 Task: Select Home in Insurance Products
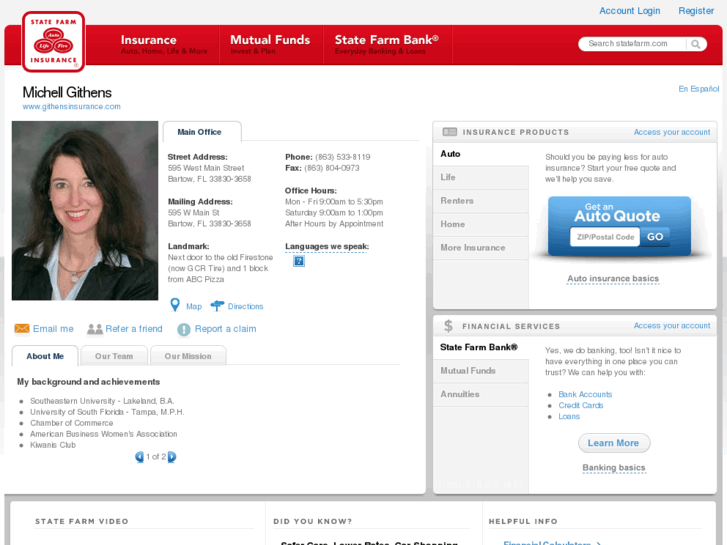[x=481, y=224]
